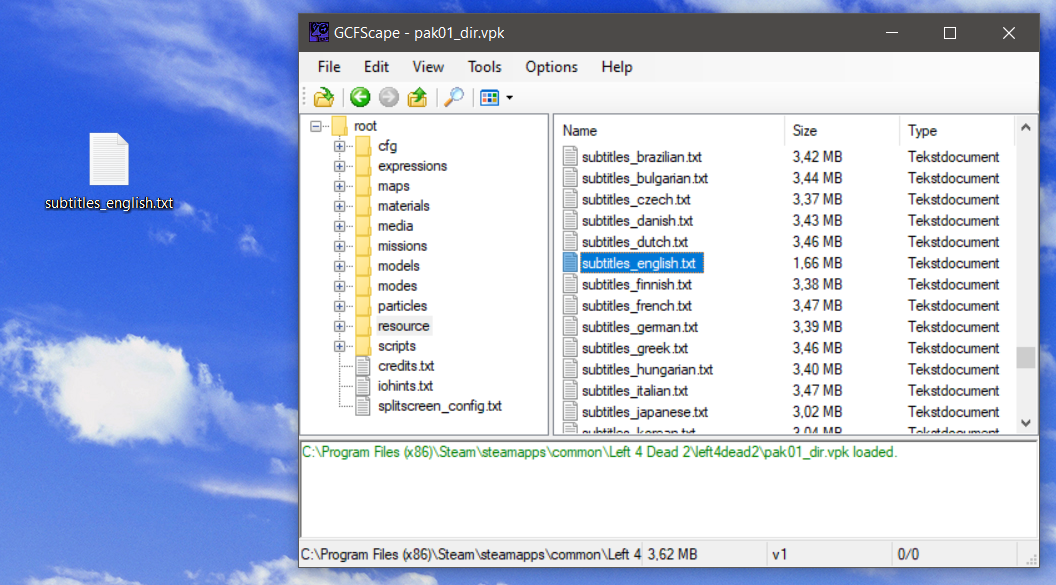
Task: Open the Edit menu
Action: coord(376,67)
